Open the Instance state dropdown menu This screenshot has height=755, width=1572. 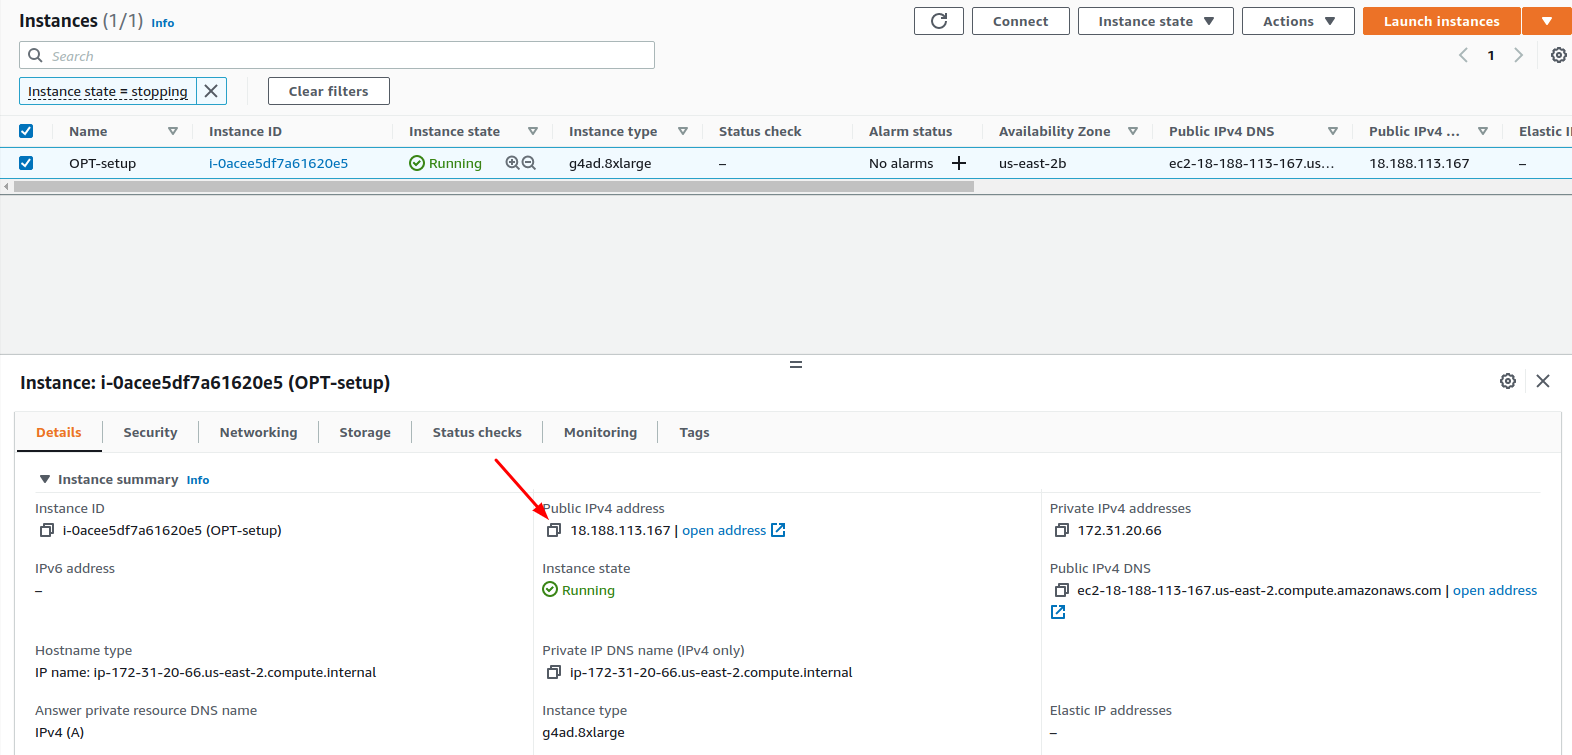[x=1155, y=21]
